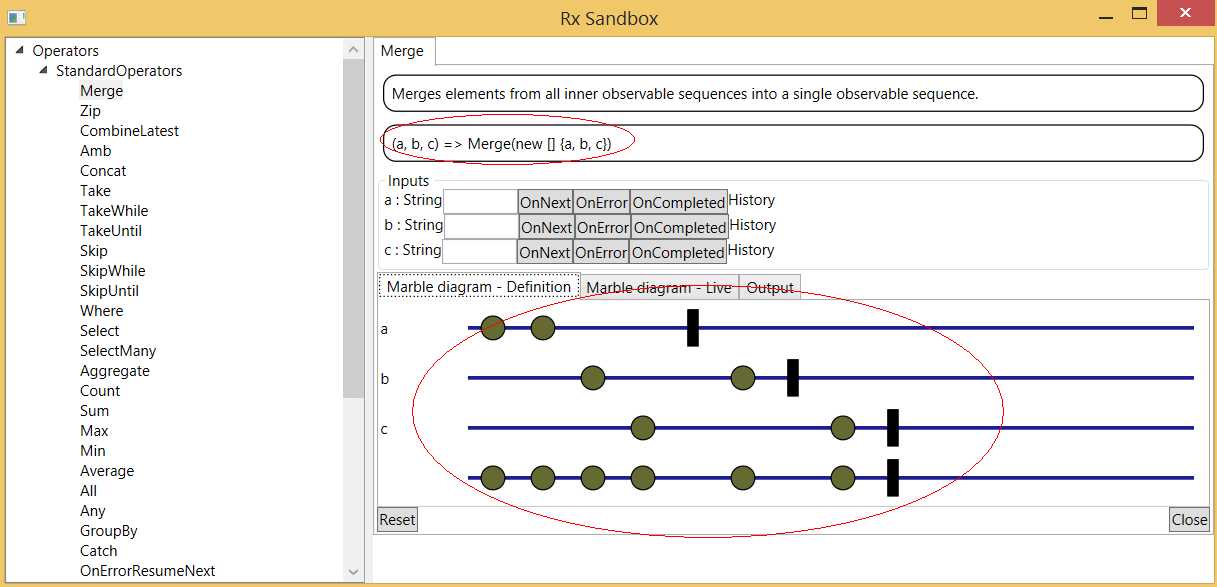The width and height of the screenshot is (1217, 587).
Task: Select the Amb operator
Action: pos(95,151)
